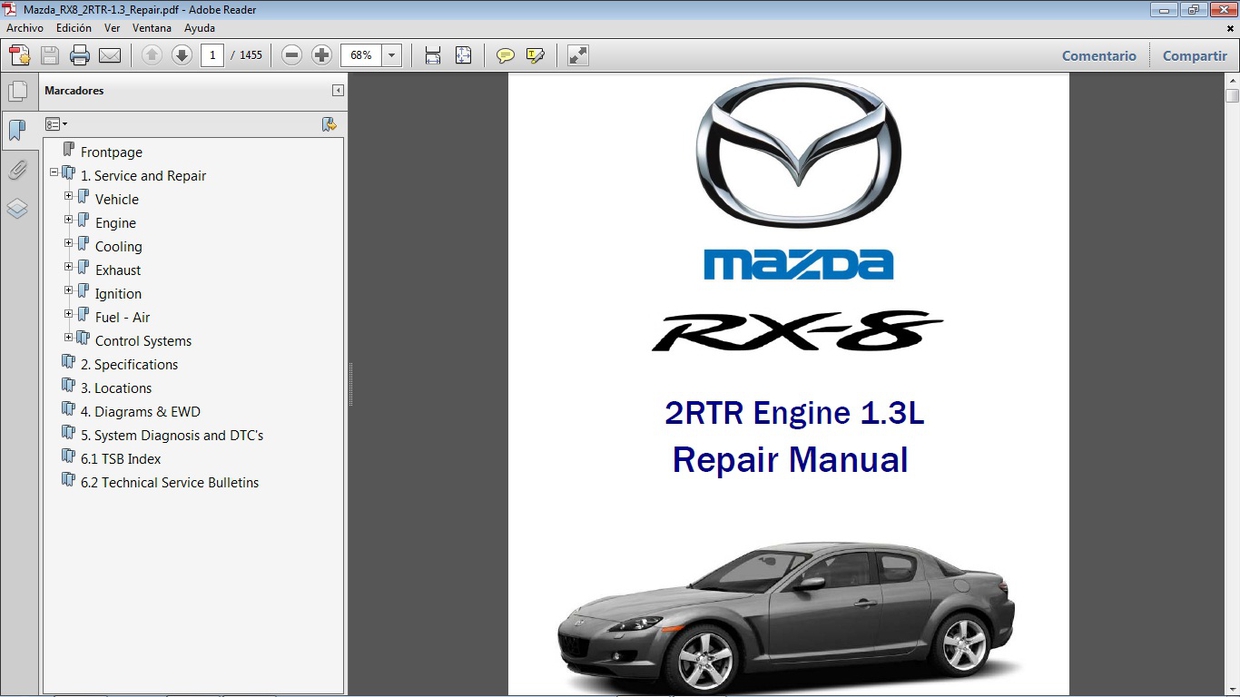Open the Edición menu

[x=73, y=28]
